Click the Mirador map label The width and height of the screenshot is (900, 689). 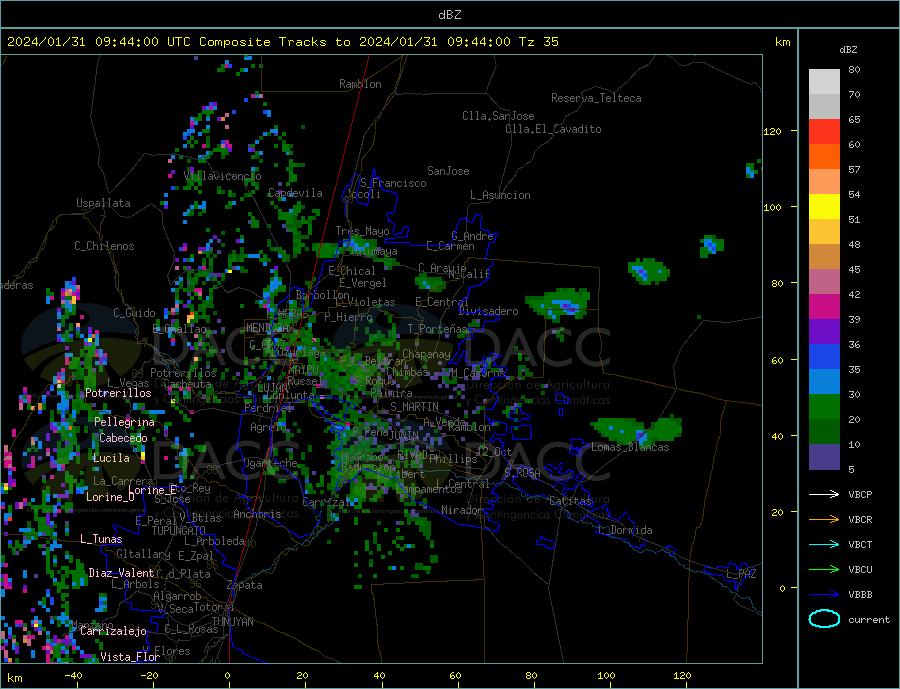(x=462, y=509)
